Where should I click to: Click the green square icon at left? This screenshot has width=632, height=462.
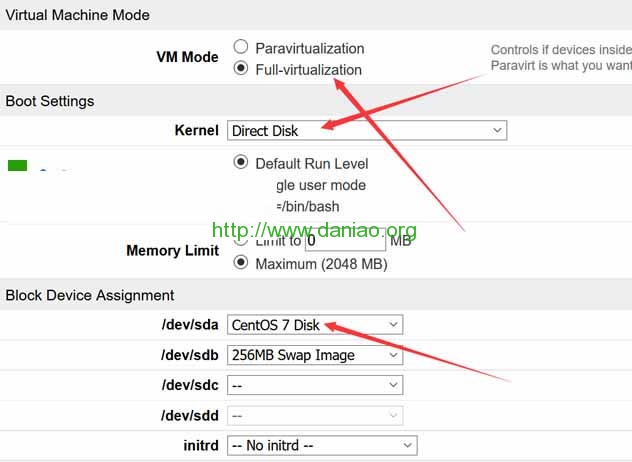click(17, 166)
